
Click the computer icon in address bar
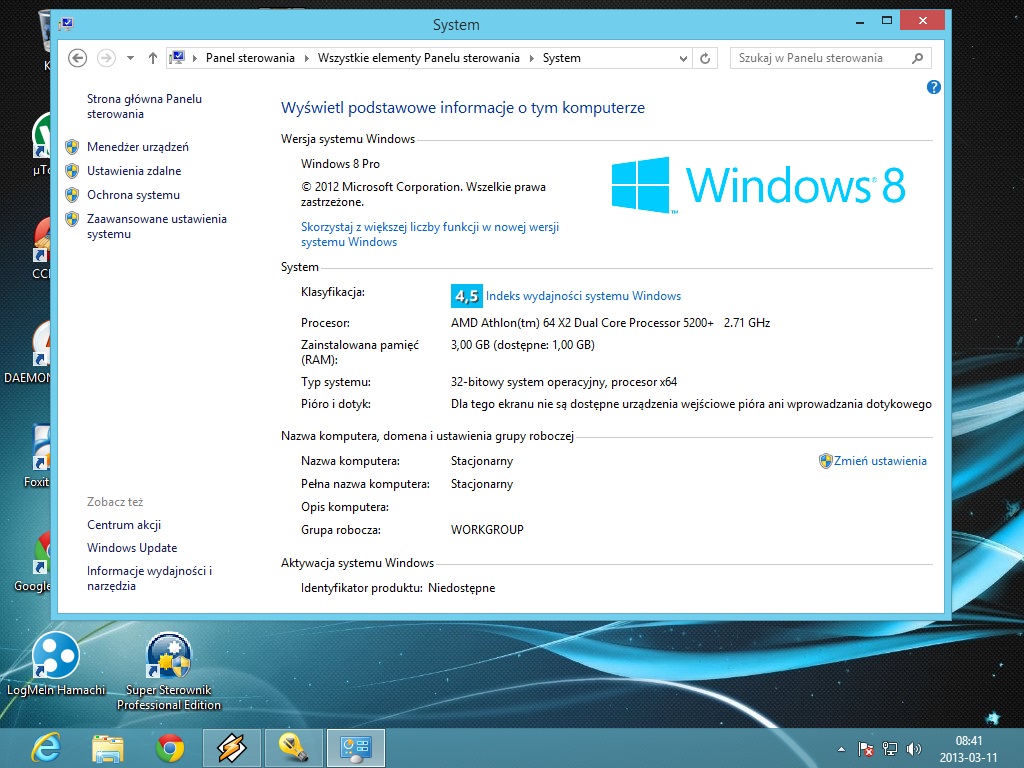click(x=177, y=57)
